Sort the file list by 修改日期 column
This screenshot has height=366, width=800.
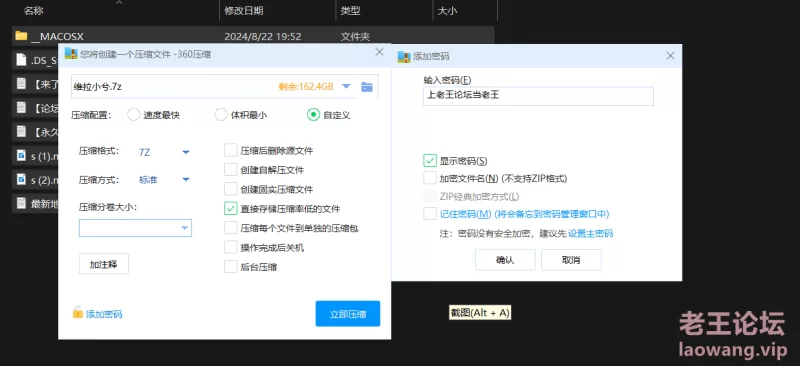point(244,10)
